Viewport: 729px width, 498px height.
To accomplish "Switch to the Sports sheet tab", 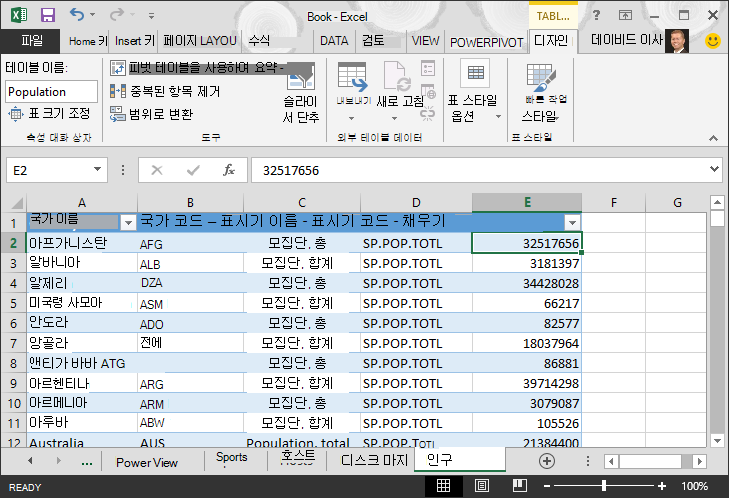I will click(x=232, y=458).
